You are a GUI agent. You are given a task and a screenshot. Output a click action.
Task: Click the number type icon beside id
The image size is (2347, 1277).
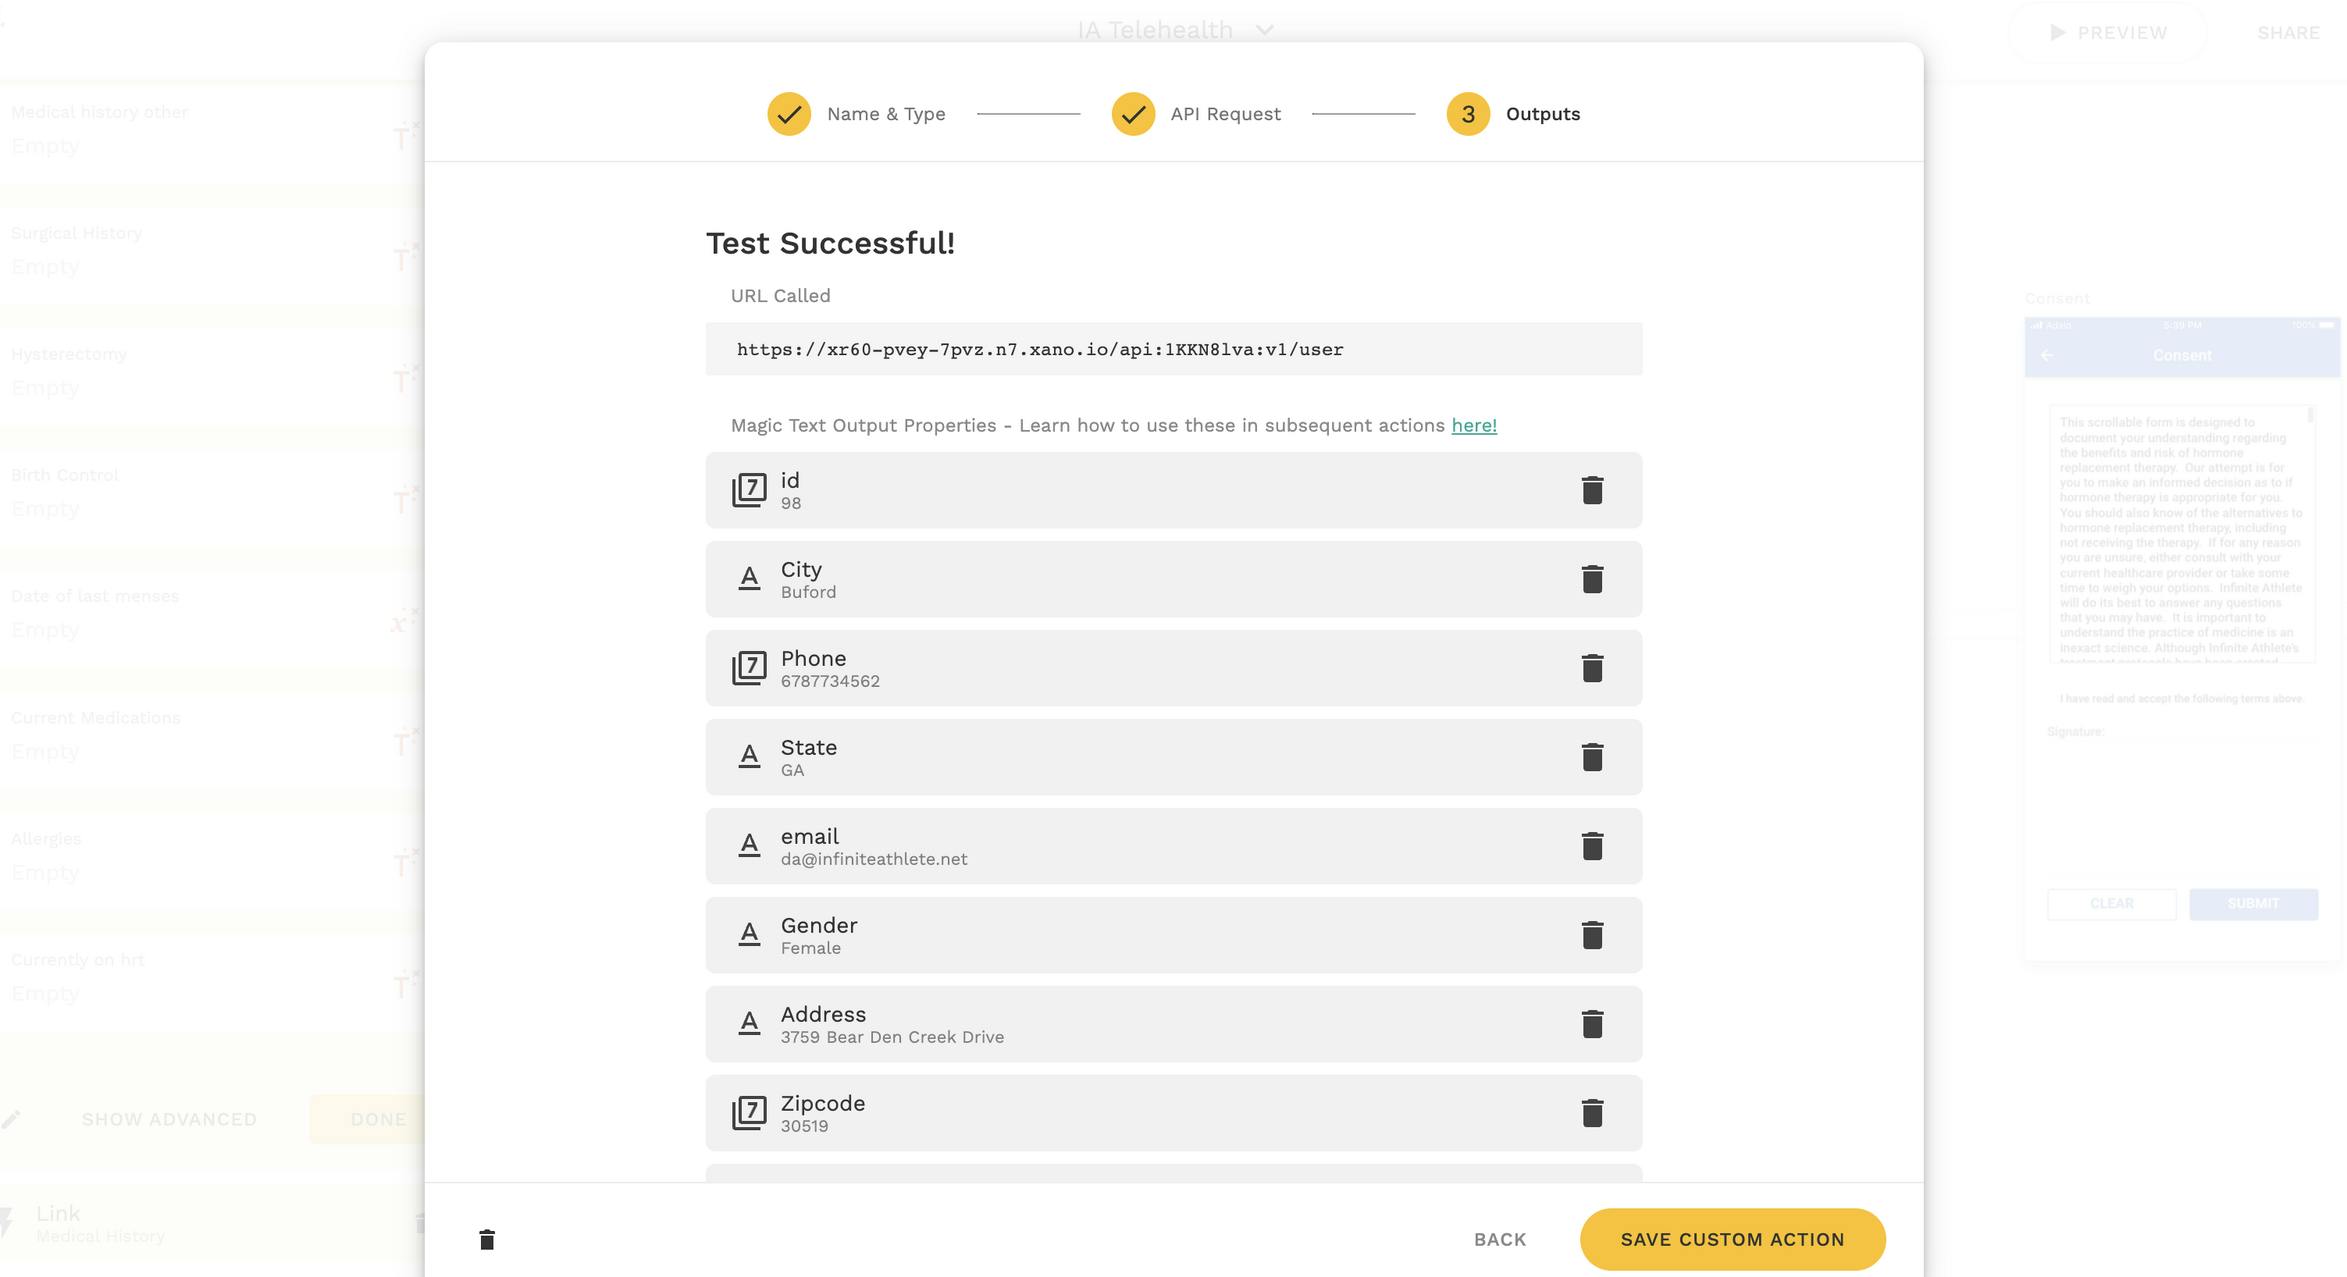click(x=749, y=490)
